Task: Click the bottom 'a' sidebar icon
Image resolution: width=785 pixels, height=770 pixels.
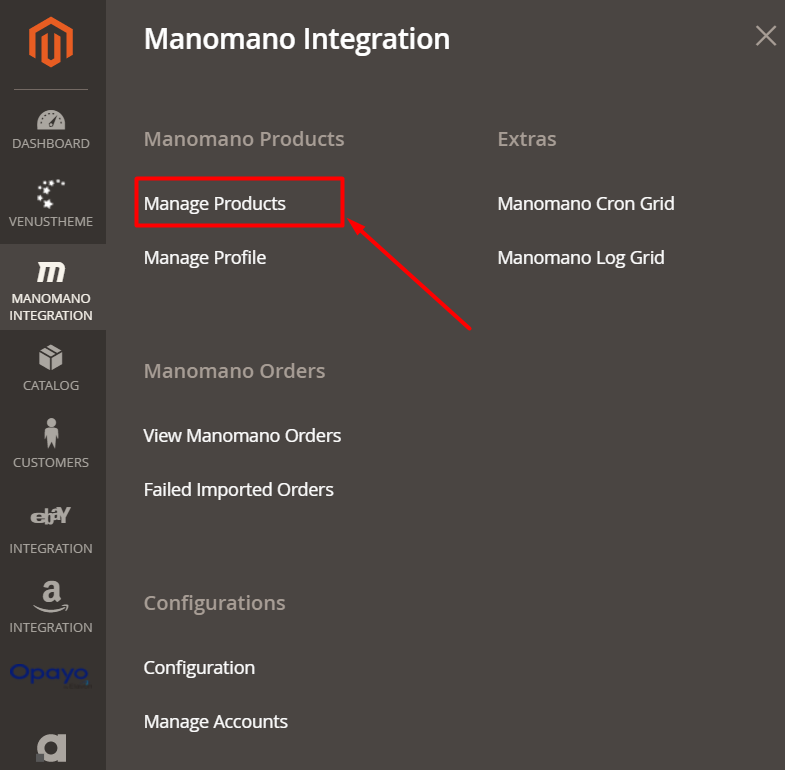Action: pyautogui.click(x=51, y=748)
